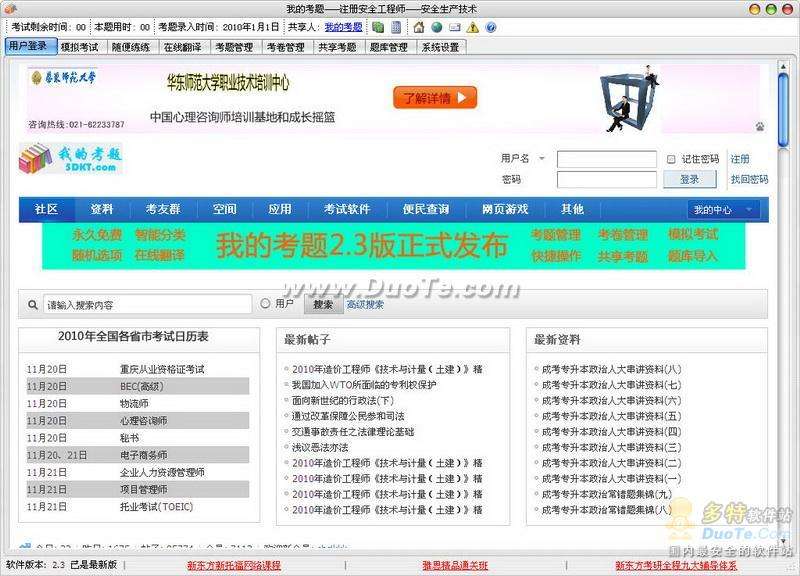Click into the 用户名 input field

[607, 159]
